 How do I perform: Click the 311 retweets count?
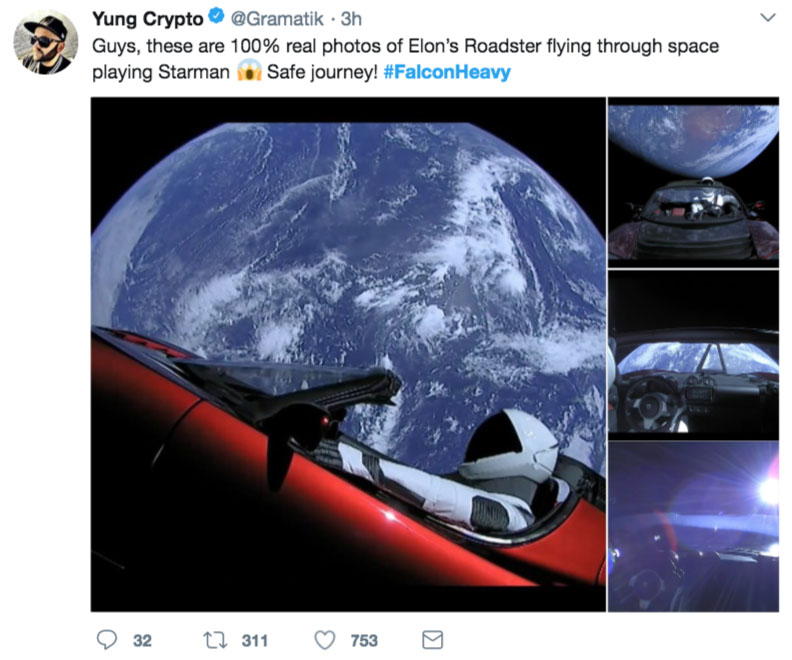(255, 640)
